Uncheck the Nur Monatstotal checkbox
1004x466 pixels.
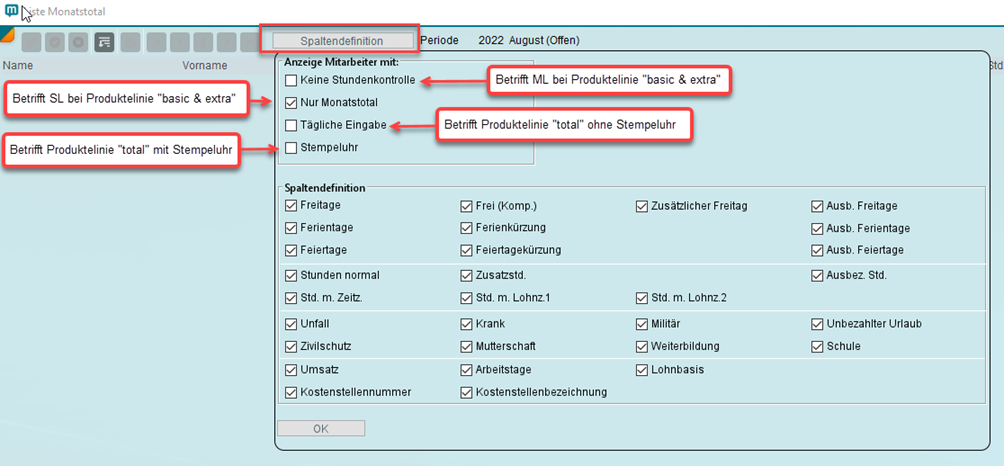[x=291, y=102]
